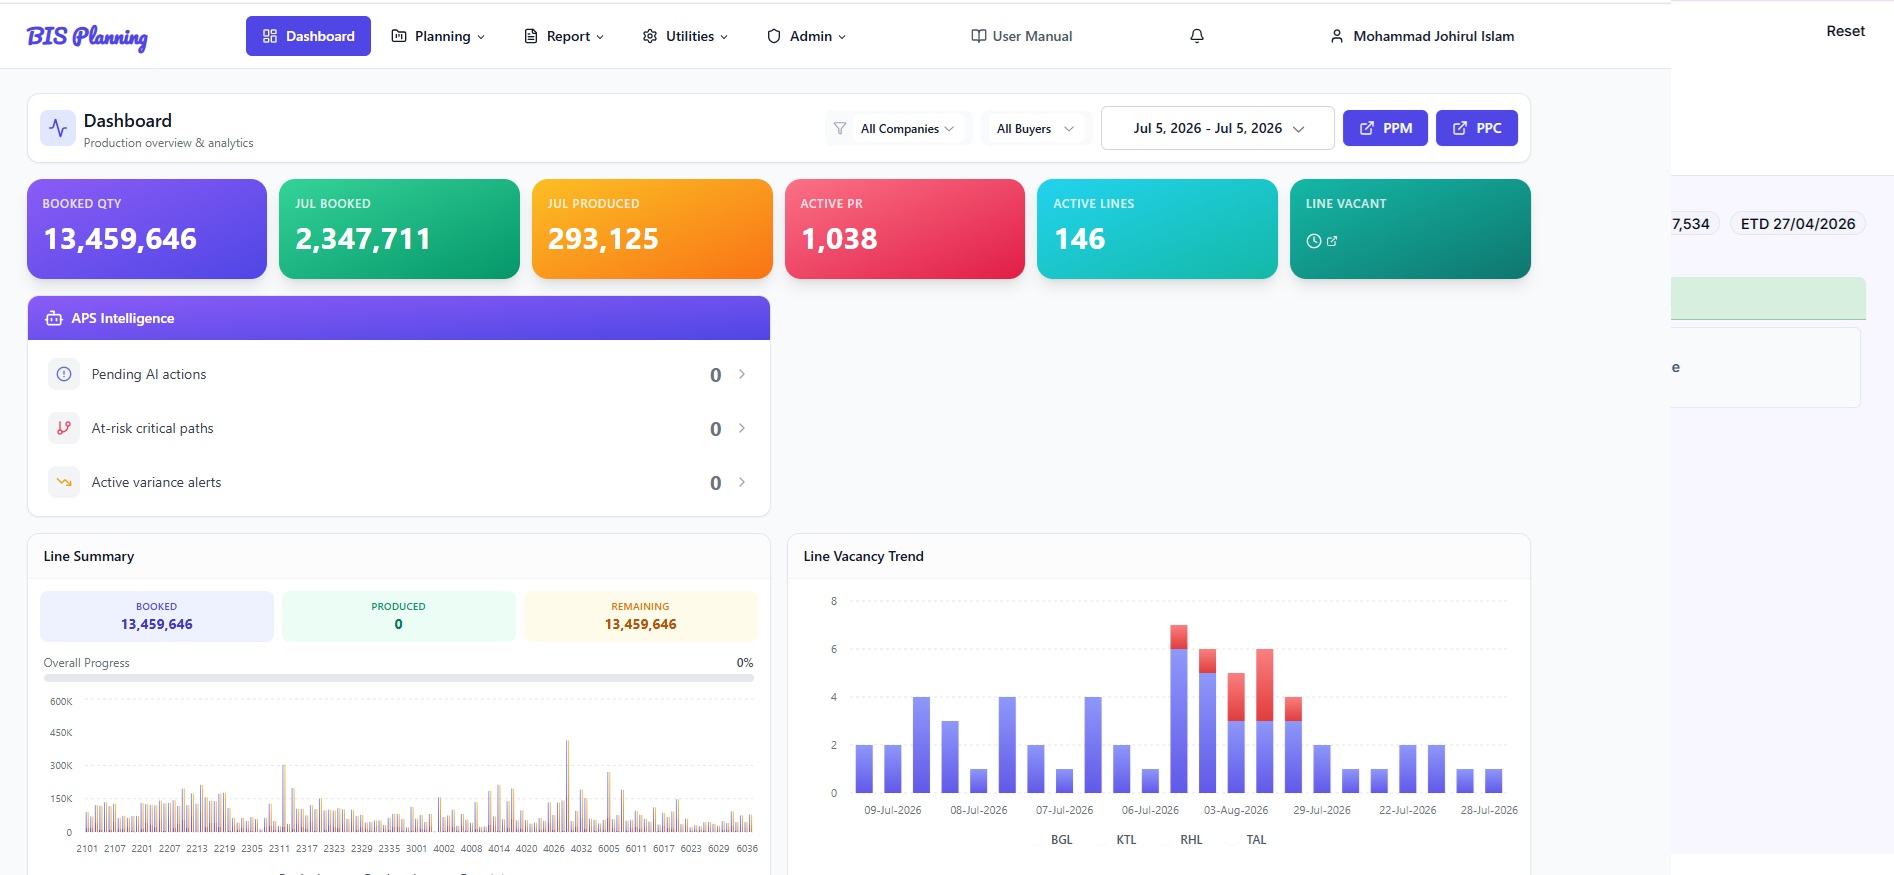Click the filter funnel icon

point(840,128)
